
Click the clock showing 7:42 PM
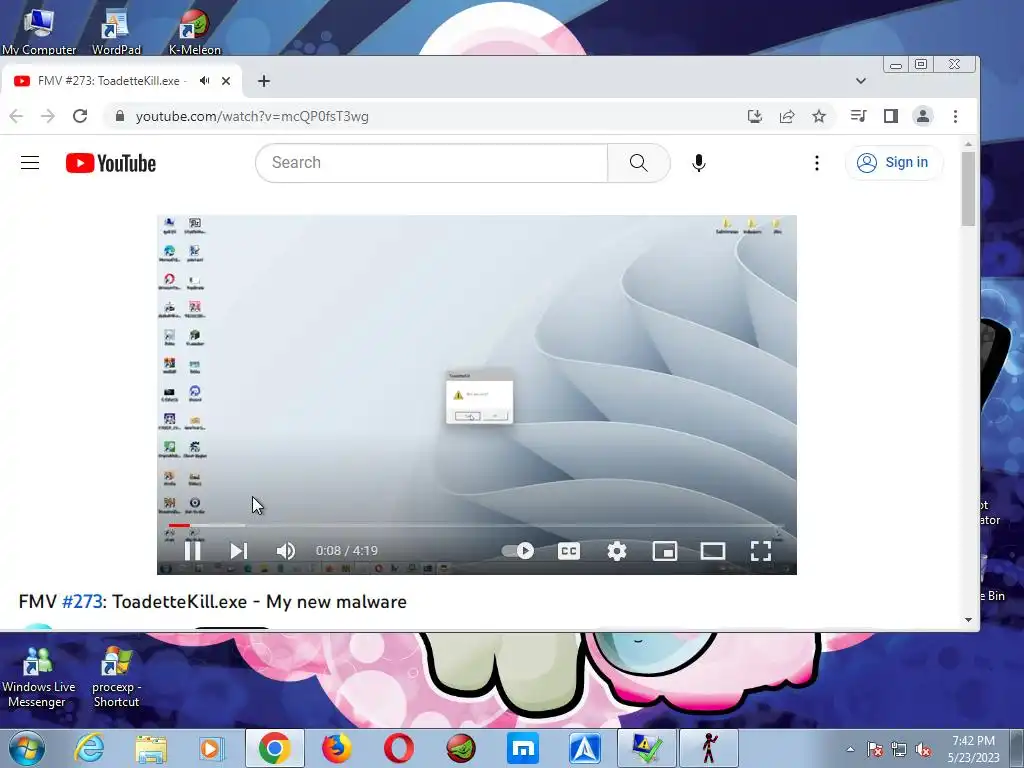[973, 749]
